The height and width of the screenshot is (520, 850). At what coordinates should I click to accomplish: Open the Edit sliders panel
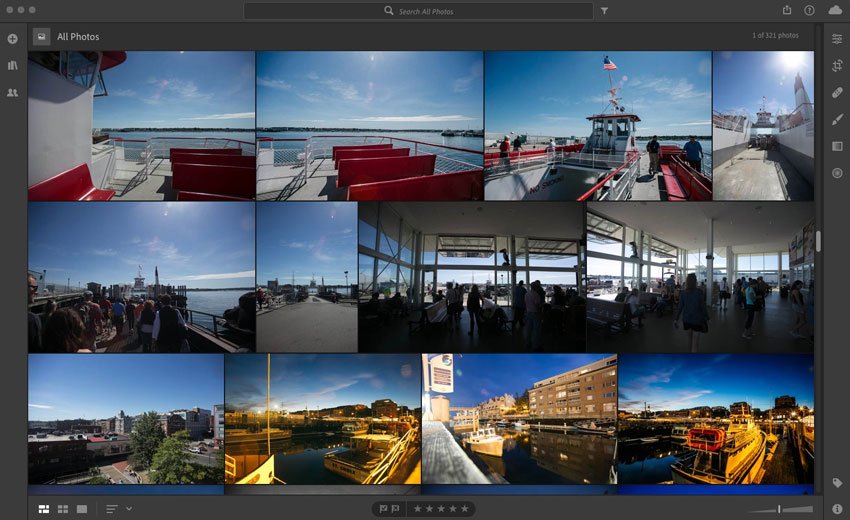pos(837,39)
